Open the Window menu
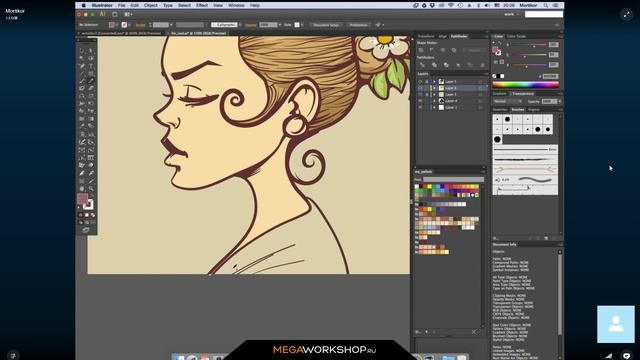640x360 pixels. (236, 5)
